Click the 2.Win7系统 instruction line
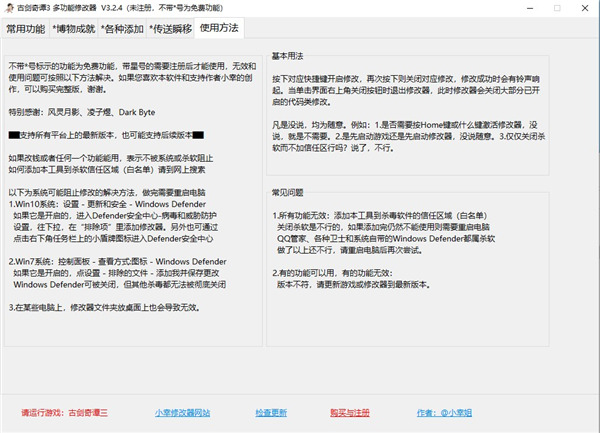Viewport: 600px width, 433px height. coord(117,262)
